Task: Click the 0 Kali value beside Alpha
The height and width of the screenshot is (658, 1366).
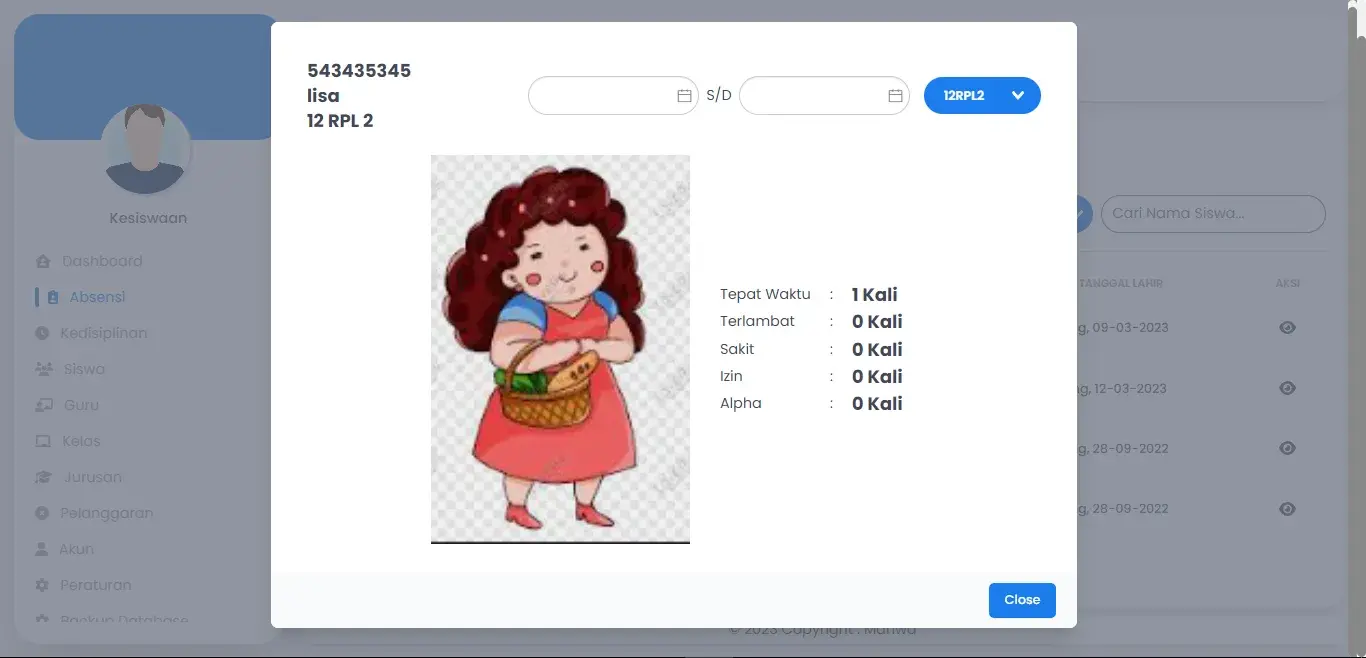Action: click(877, 404)
